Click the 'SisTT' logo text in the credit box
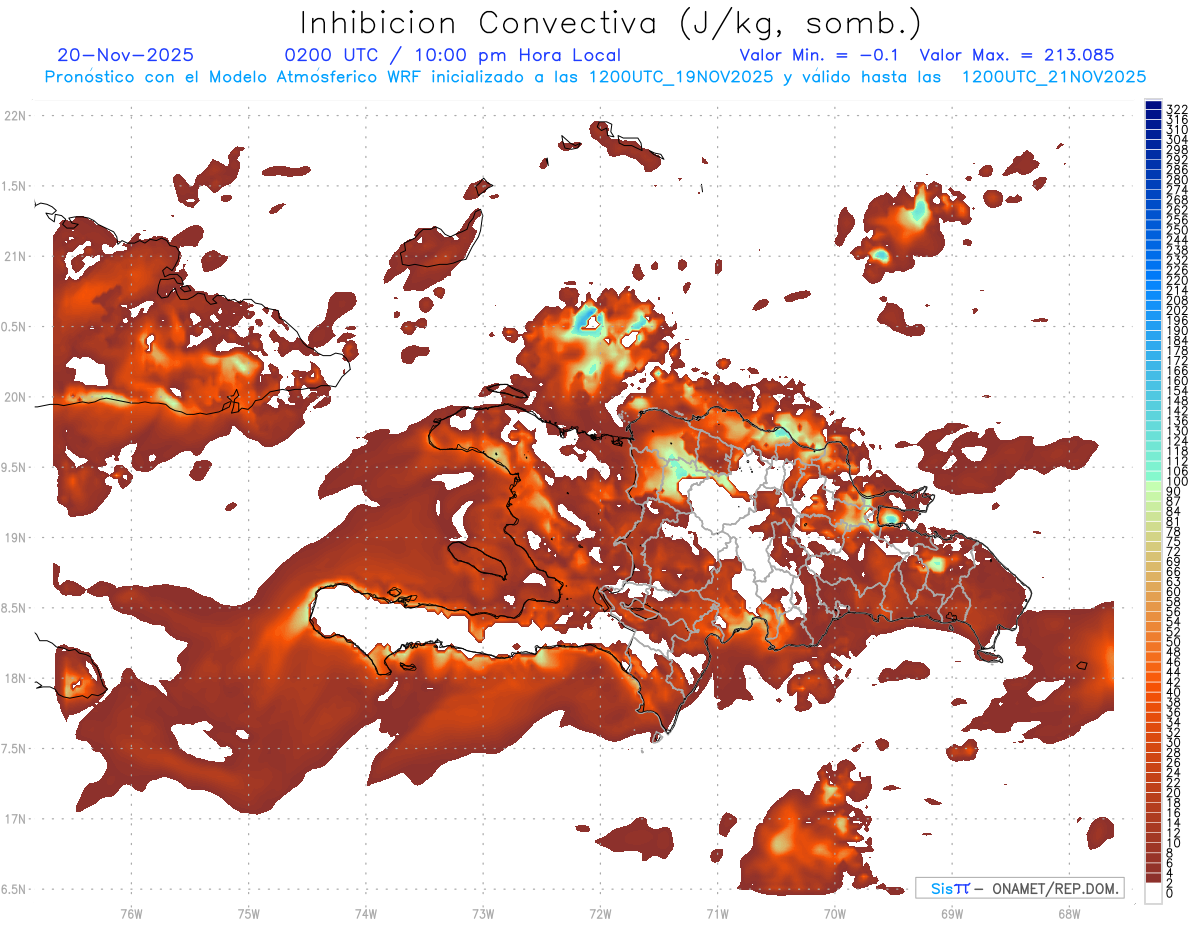 949,888
